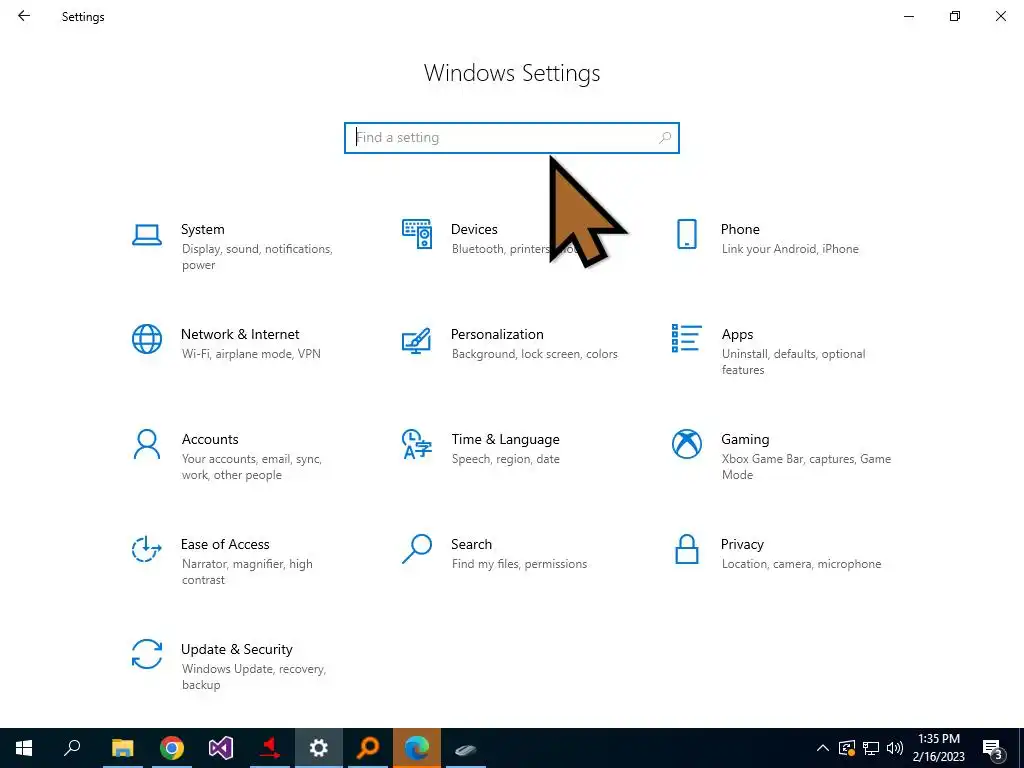Click 'Your accounts, email, sync' description

[x=252, y=467]
